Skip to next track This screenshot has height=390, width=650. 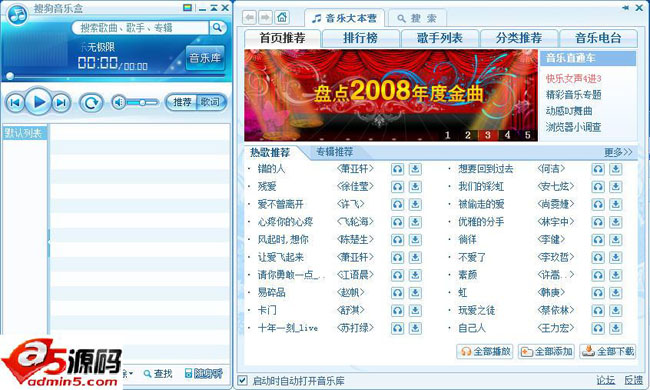61,102
